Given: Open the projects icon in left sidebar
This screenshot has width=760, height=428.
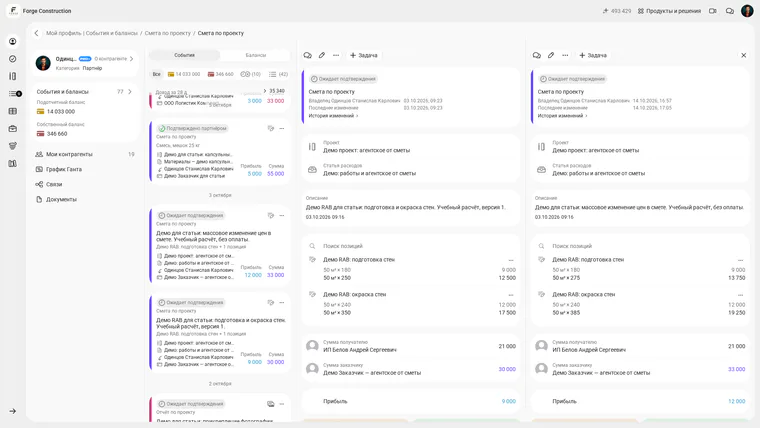Looking at the screenshot, I should 13,76.
